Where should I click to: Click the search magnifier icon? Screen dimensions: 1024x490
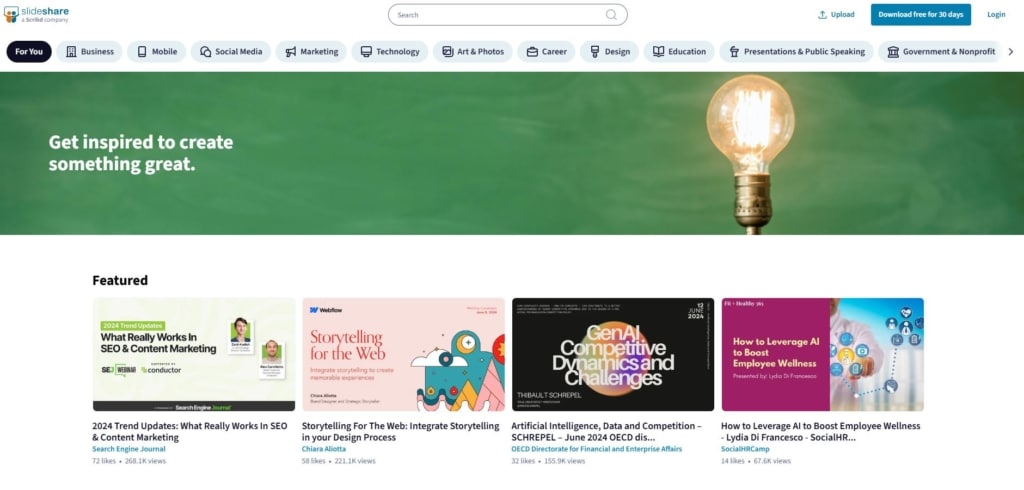pyautogui.click(x=611, y=14)
